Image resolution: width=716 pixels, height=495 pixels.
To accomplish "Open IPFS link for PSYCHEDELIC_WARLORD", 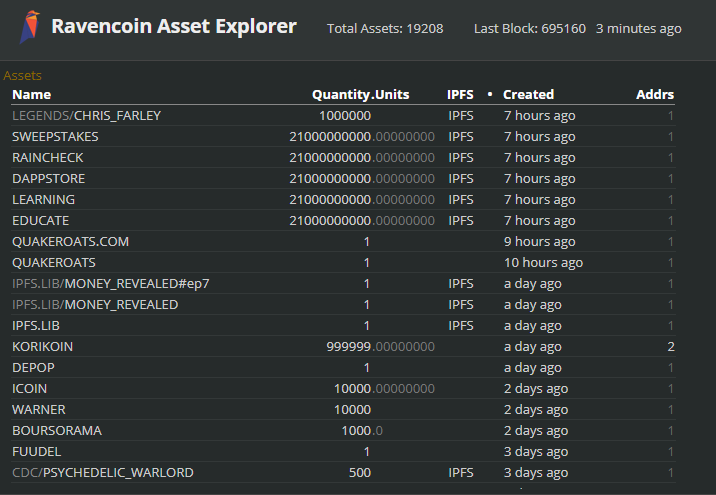I will [x=460, y=473].
